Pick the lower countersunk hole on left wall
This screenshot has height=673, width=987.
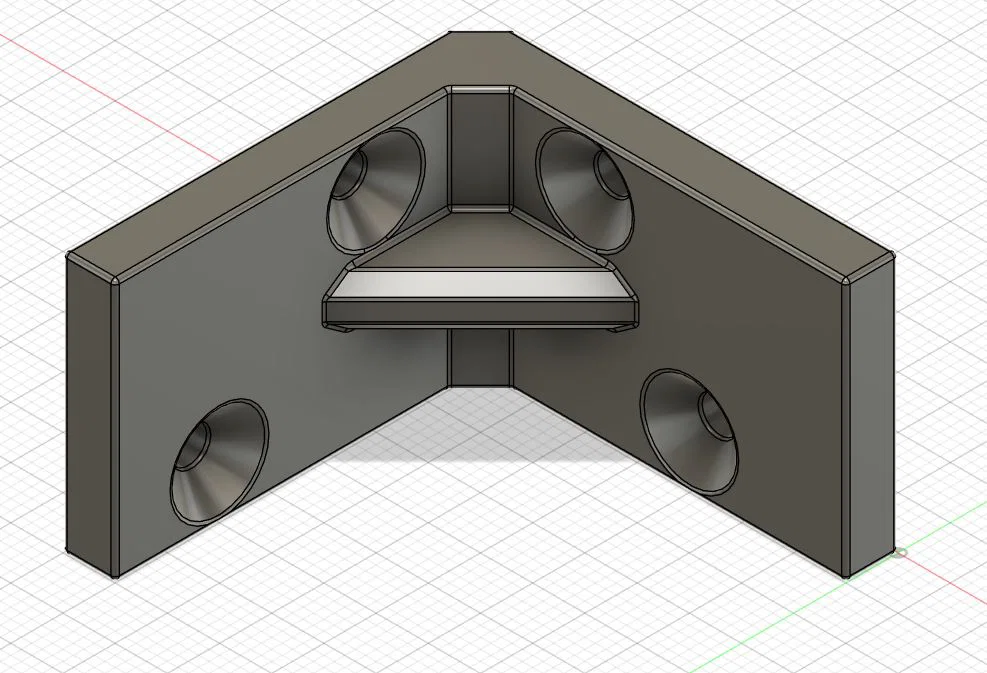218,462
